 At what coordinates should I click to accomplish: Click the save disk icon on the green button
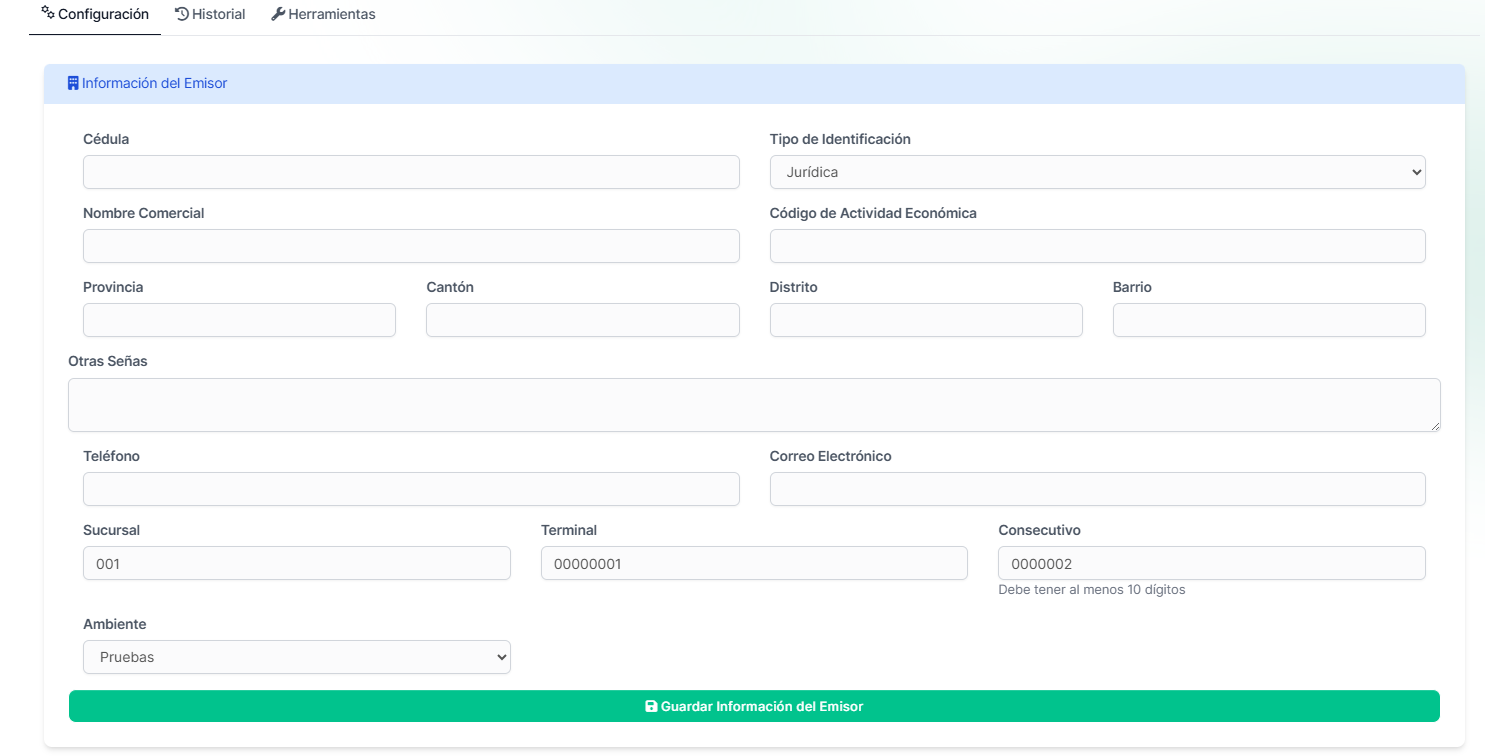pos(651,706)
